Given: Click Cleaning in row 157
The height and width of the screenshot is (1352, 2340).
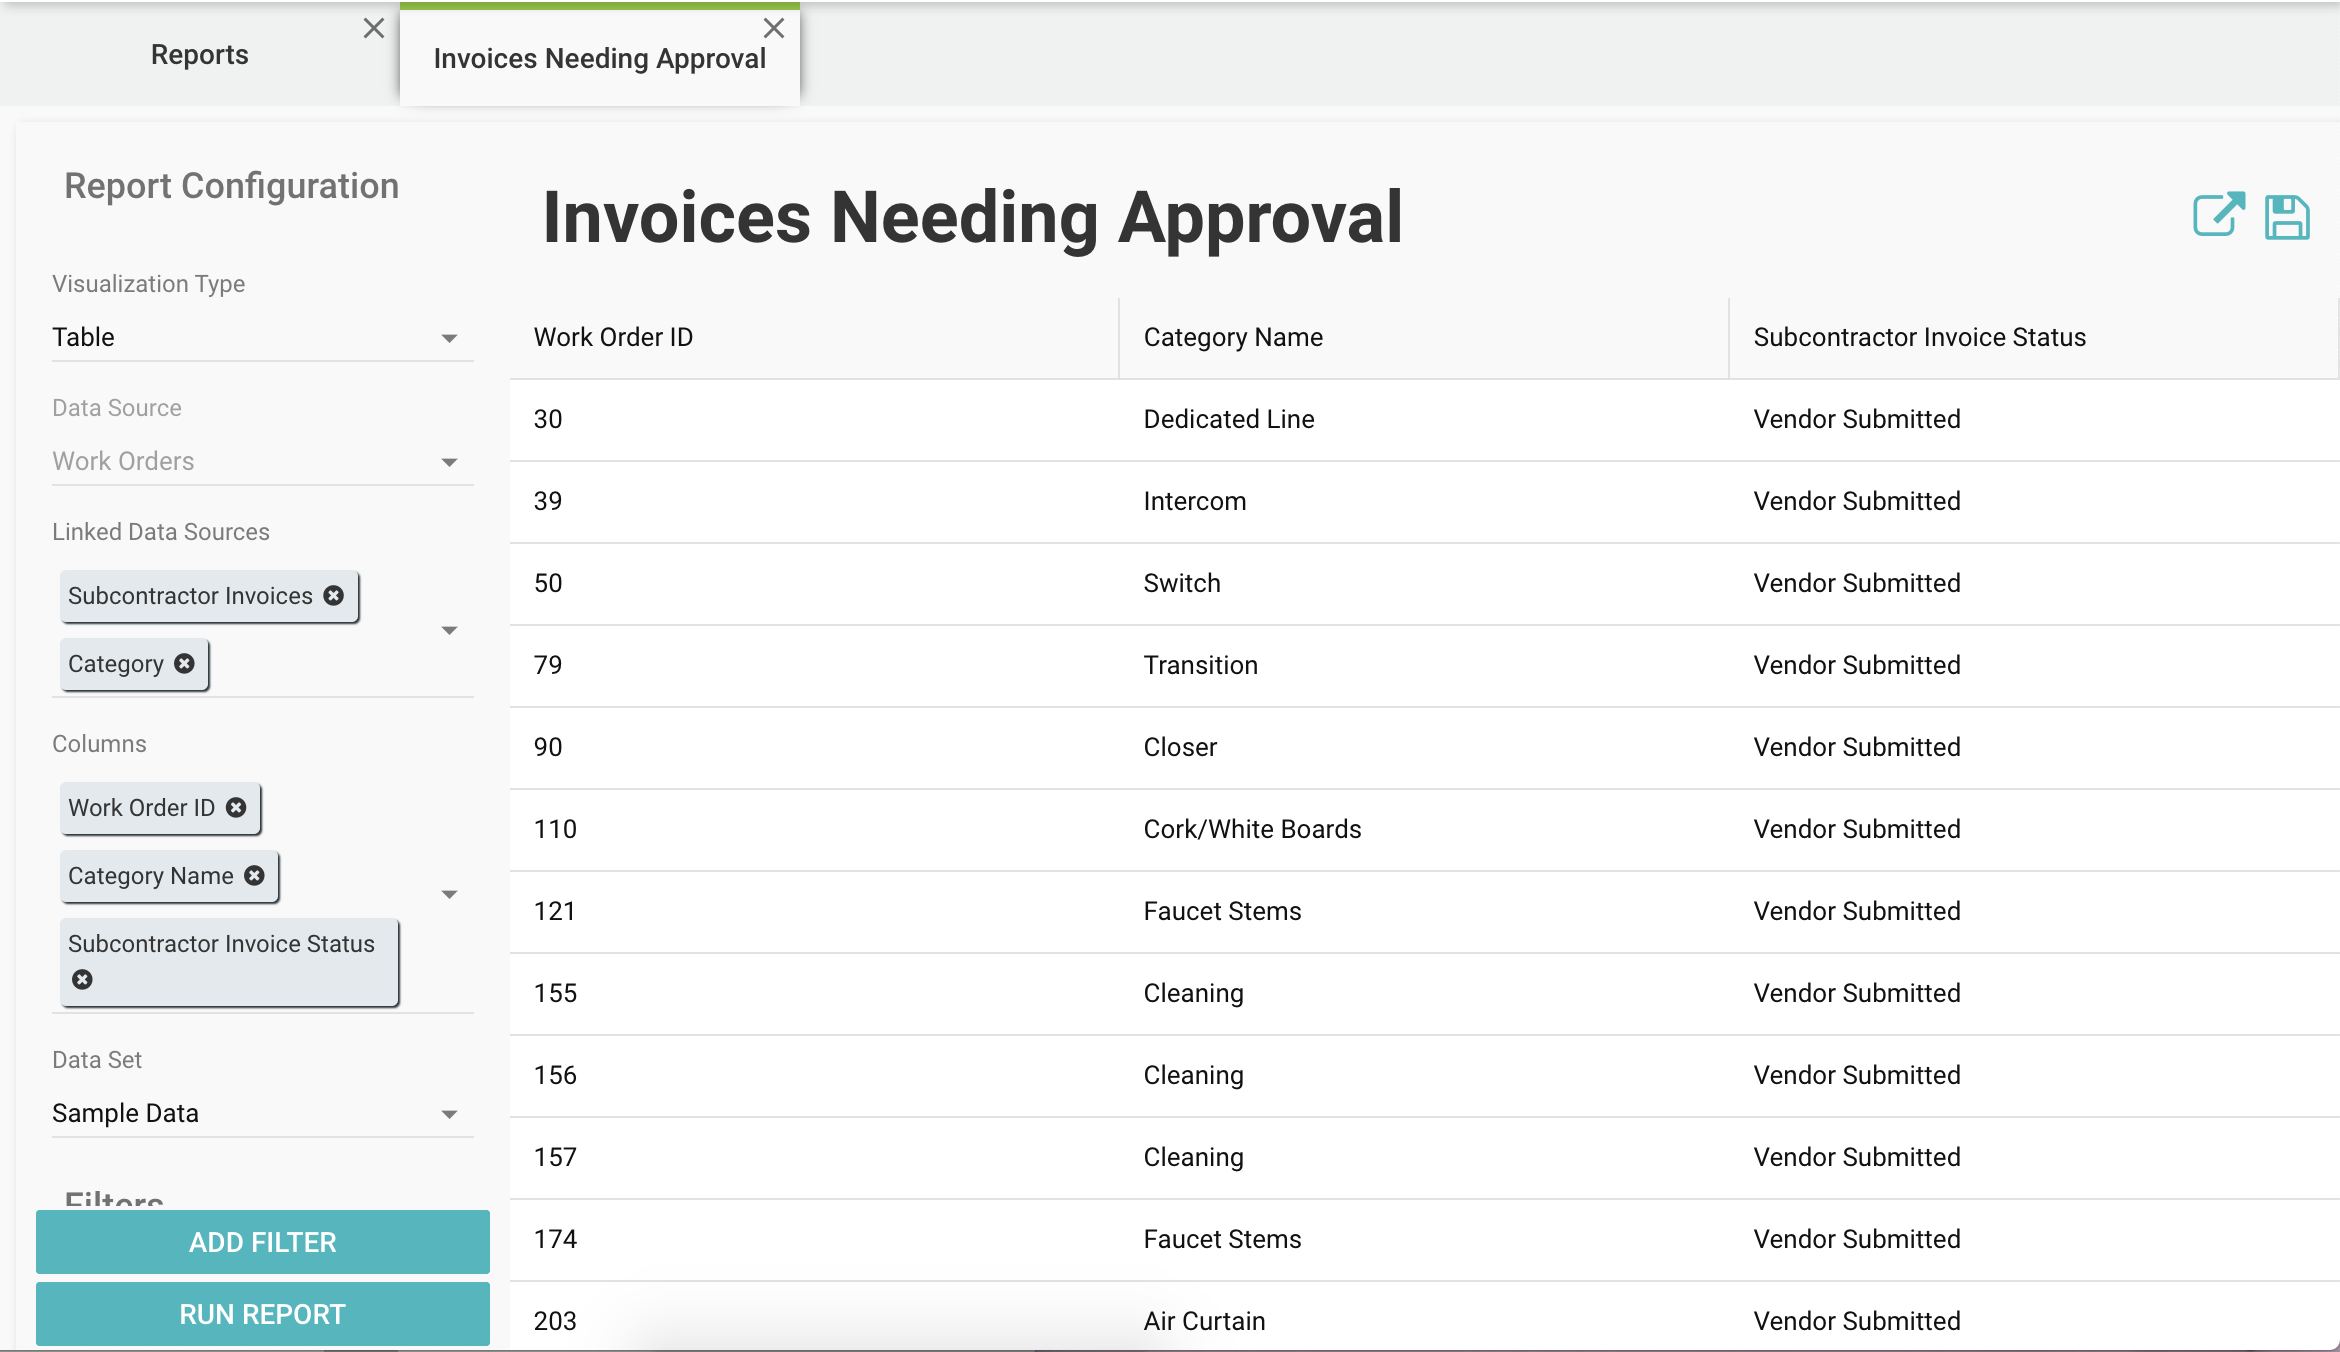Looking at the screenshot, I should click(1193, 1157).
